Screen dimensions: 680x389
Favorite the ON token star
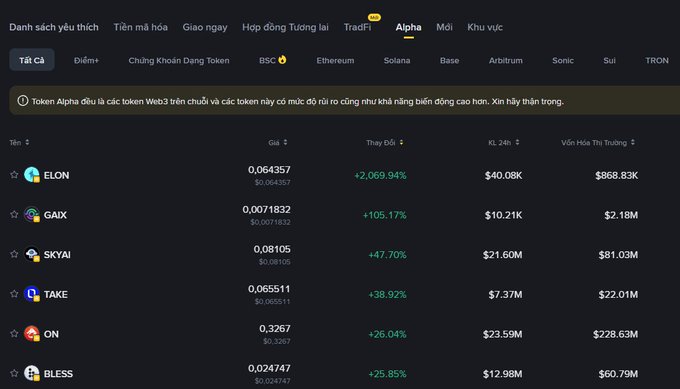pos(14,333)
